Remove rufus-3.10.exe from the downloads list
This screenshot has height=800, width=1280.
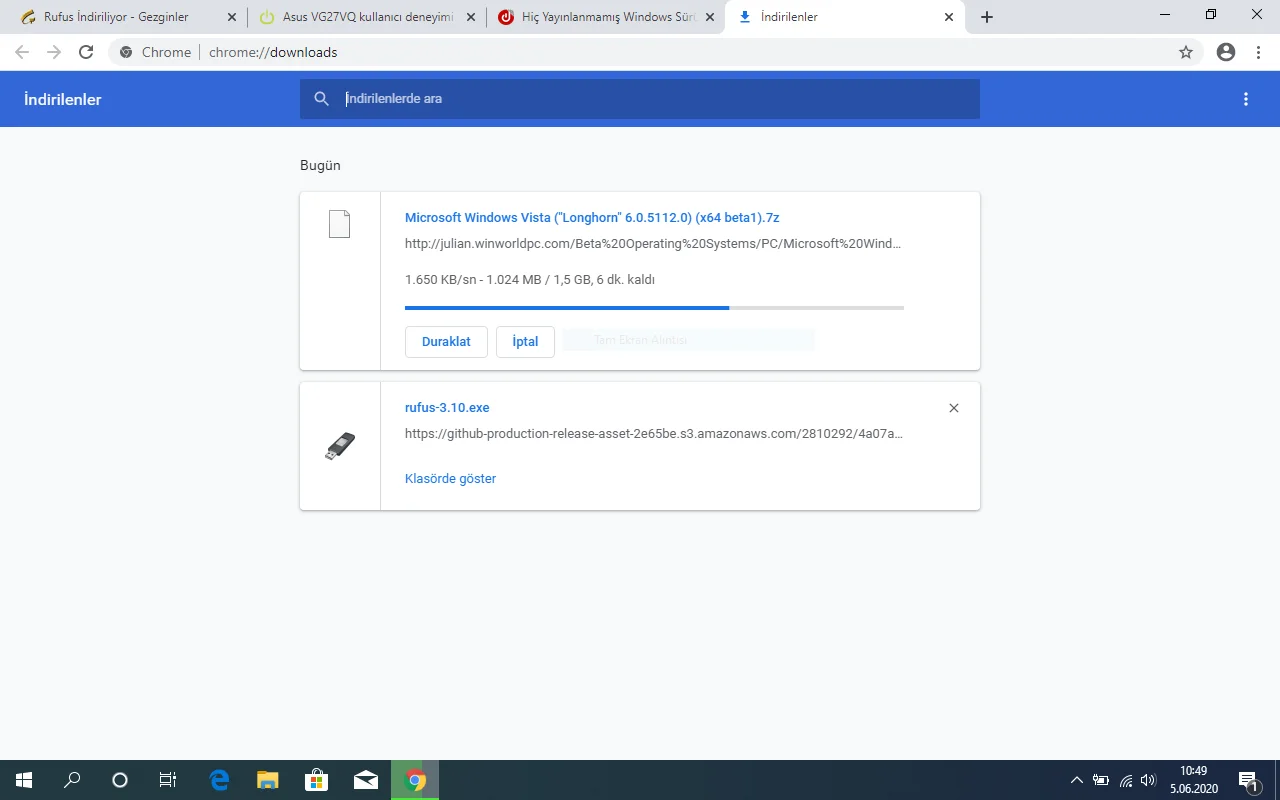(954, 408)
